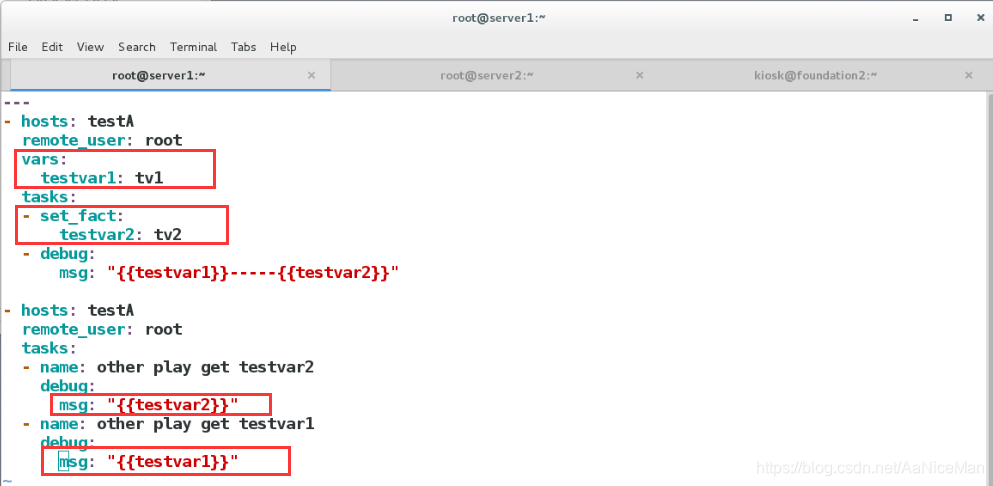Click 'other play get testvar1' name line
Image resolution: width=993 pixels, height=486 pixels.
tap(168, 423)
